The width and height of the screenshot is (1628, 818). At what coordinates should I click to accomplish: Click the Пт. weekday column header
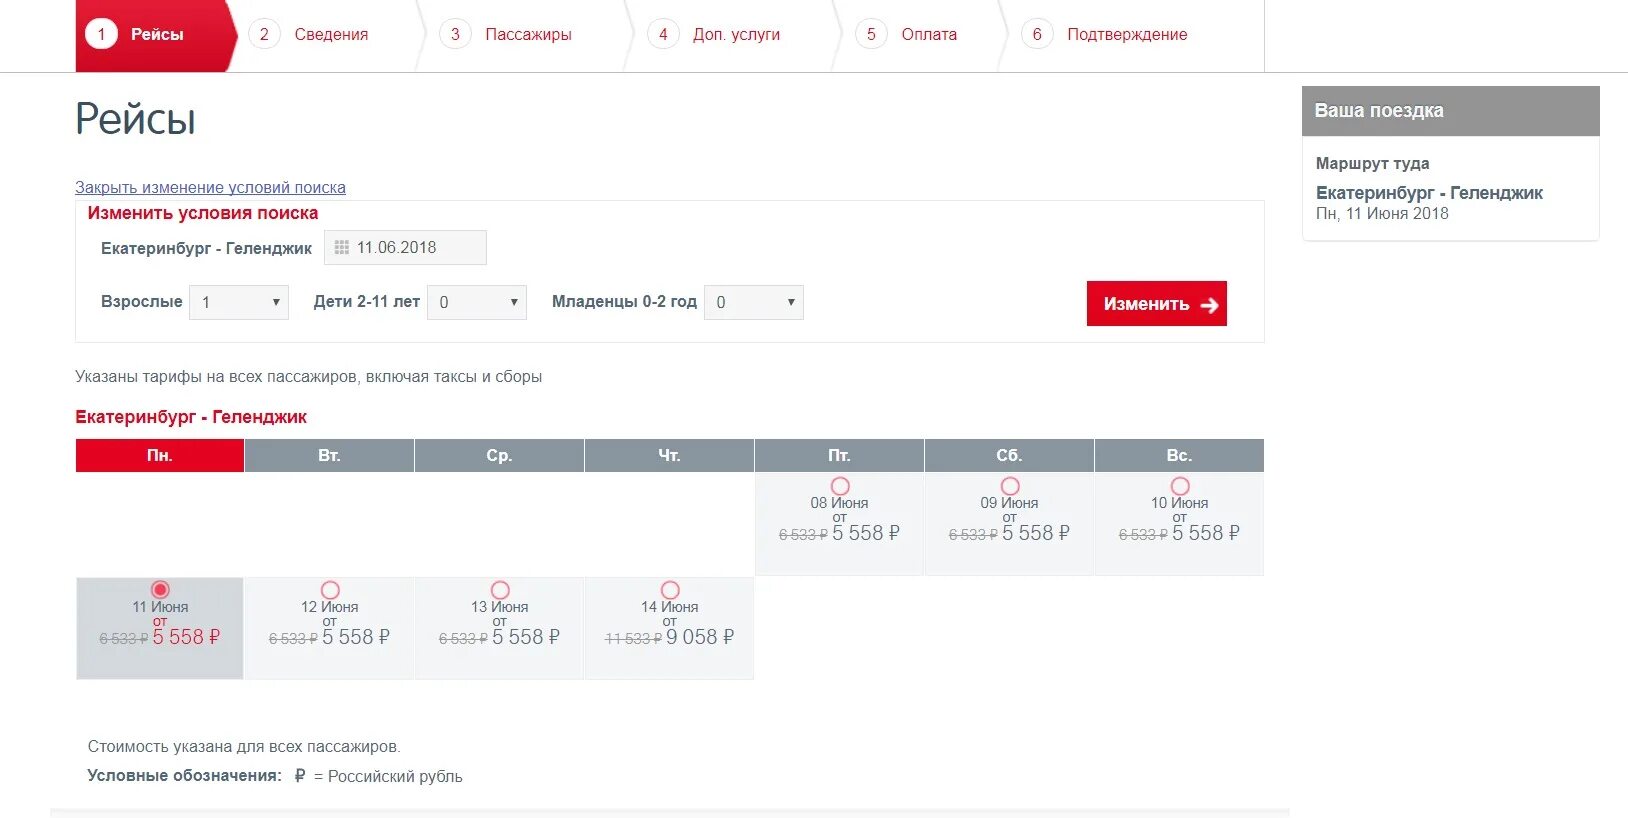tap(840, 455)
